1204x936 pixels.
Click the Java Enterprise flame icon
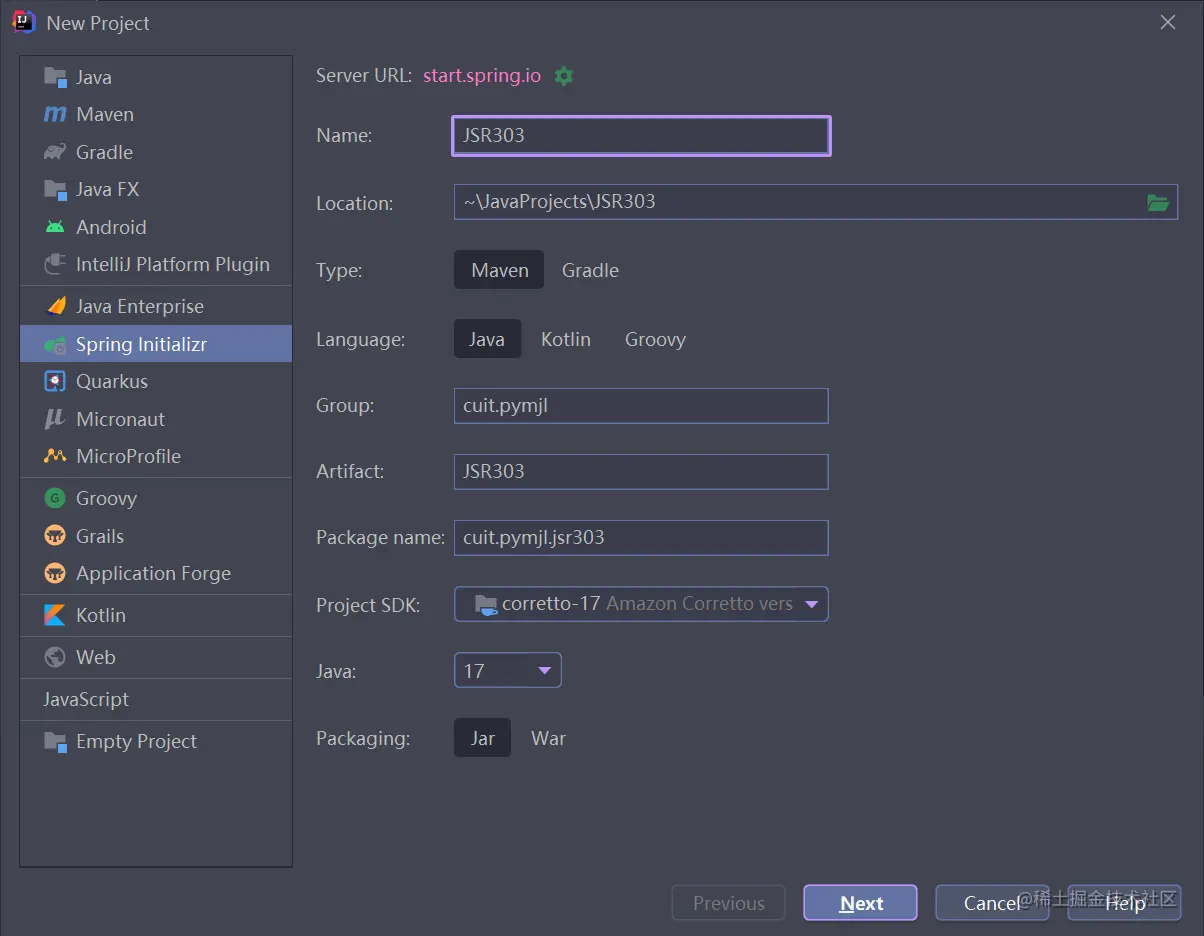coord(55,306)
